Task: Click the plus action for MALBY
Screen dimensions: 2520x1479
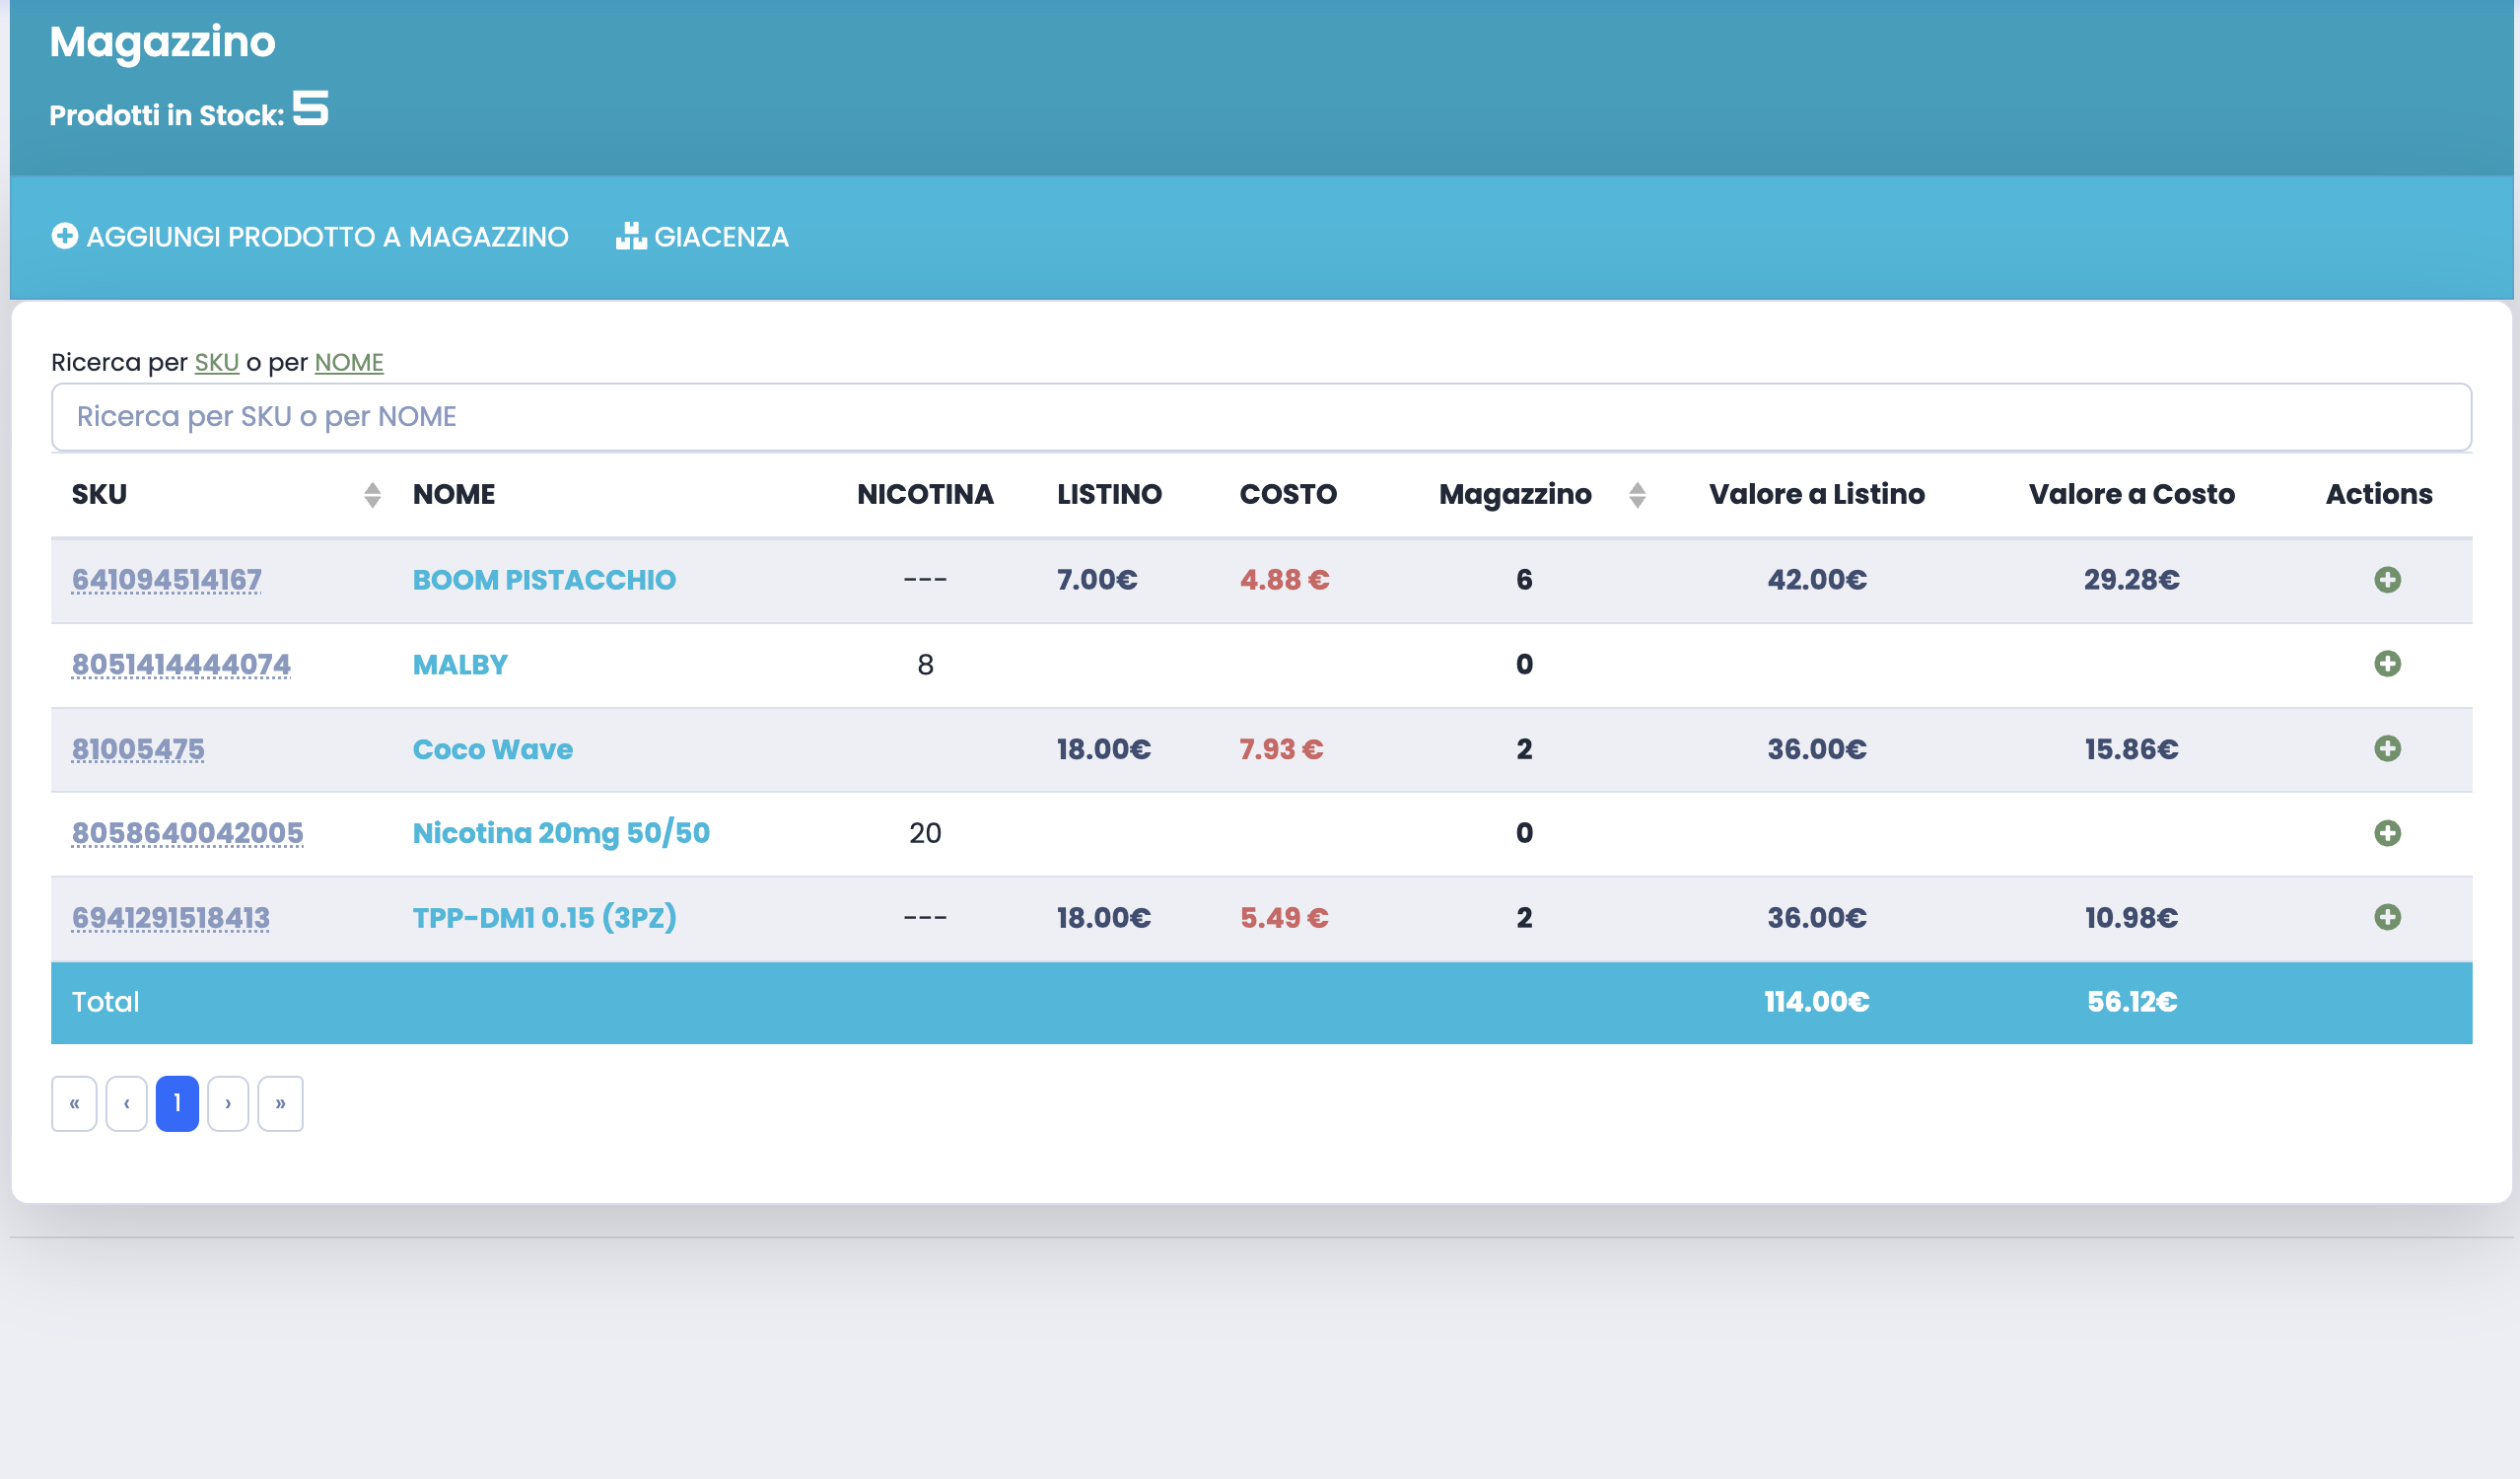Action: [2387, 664]
